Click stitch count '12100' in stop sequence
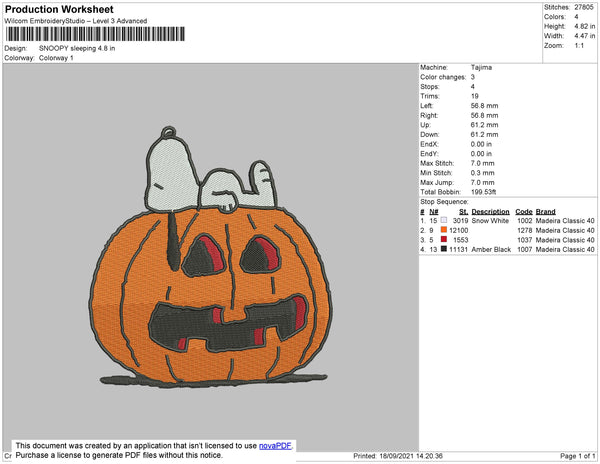 [x=459, y=230]
